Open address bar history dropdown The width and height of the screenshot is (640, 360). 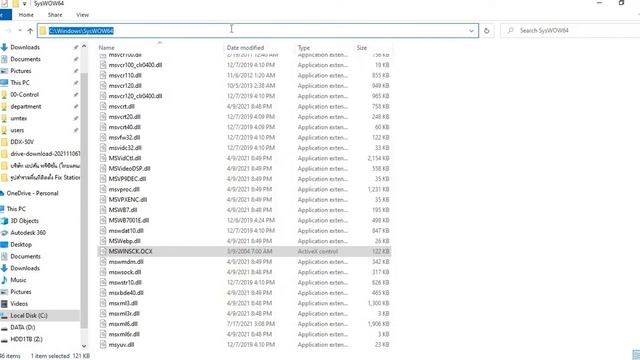[x=471, y=31]
